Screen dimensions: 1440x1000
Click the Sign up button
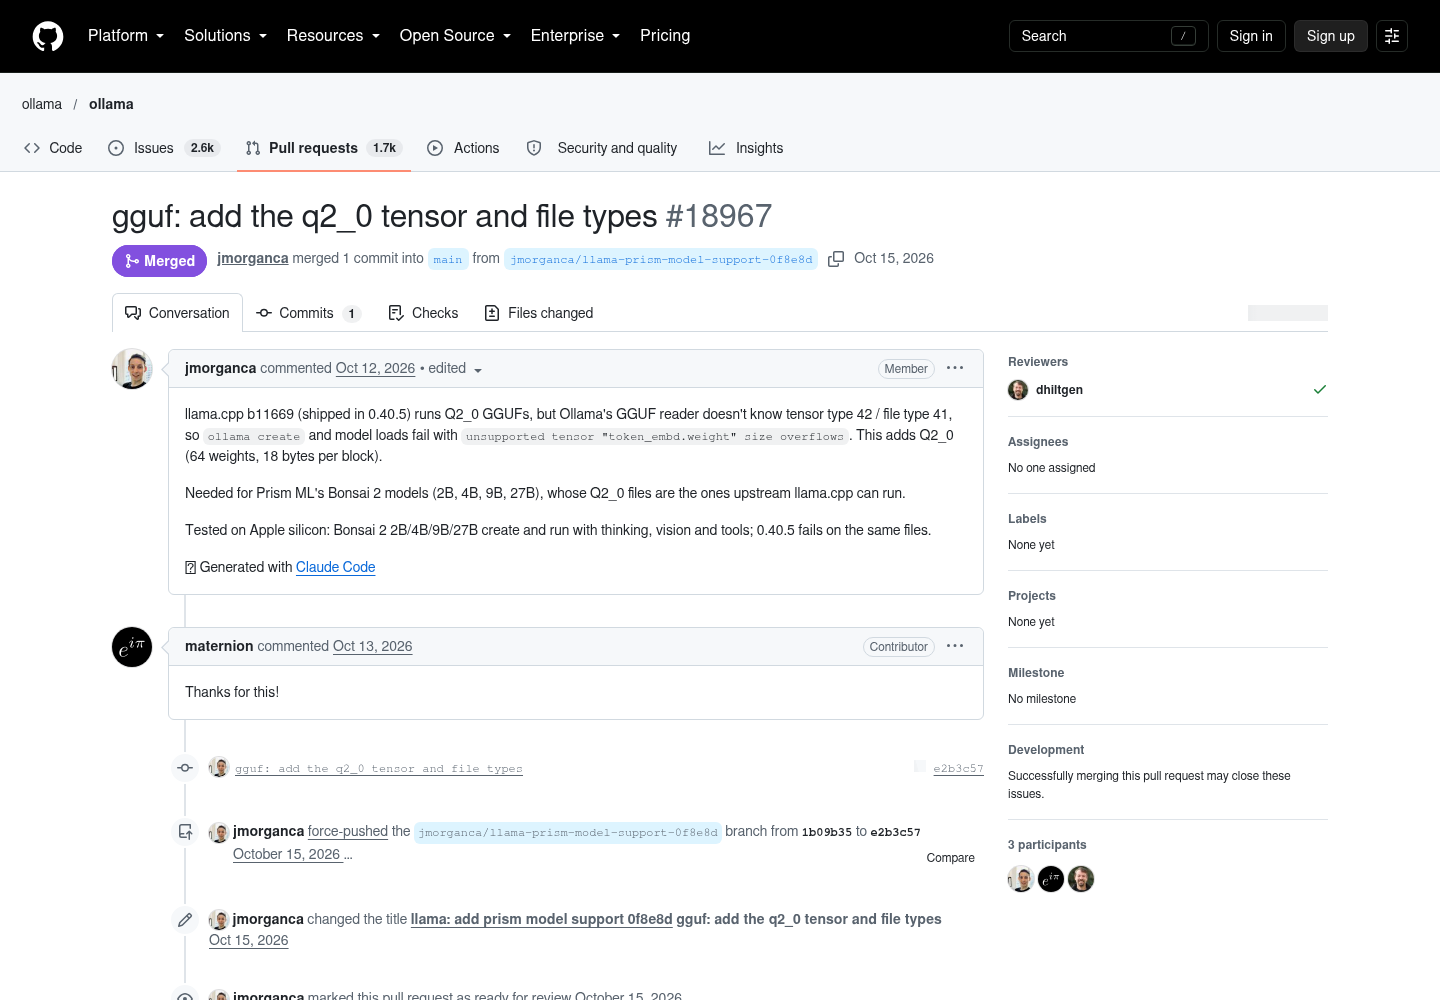(1331, 36)
